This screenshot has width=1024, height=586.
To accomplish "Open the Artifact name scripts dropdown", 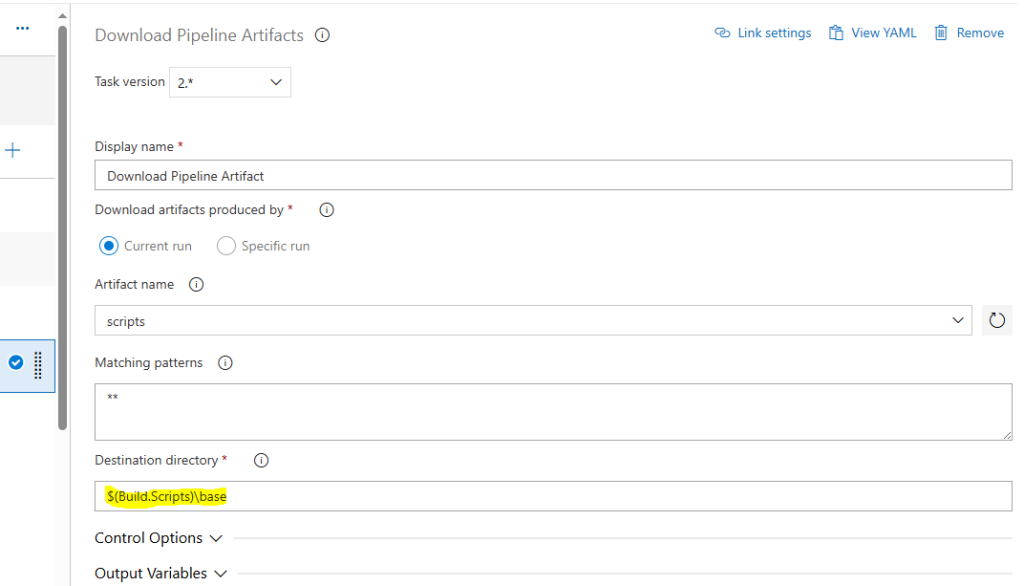I will [x=533, y=321].
